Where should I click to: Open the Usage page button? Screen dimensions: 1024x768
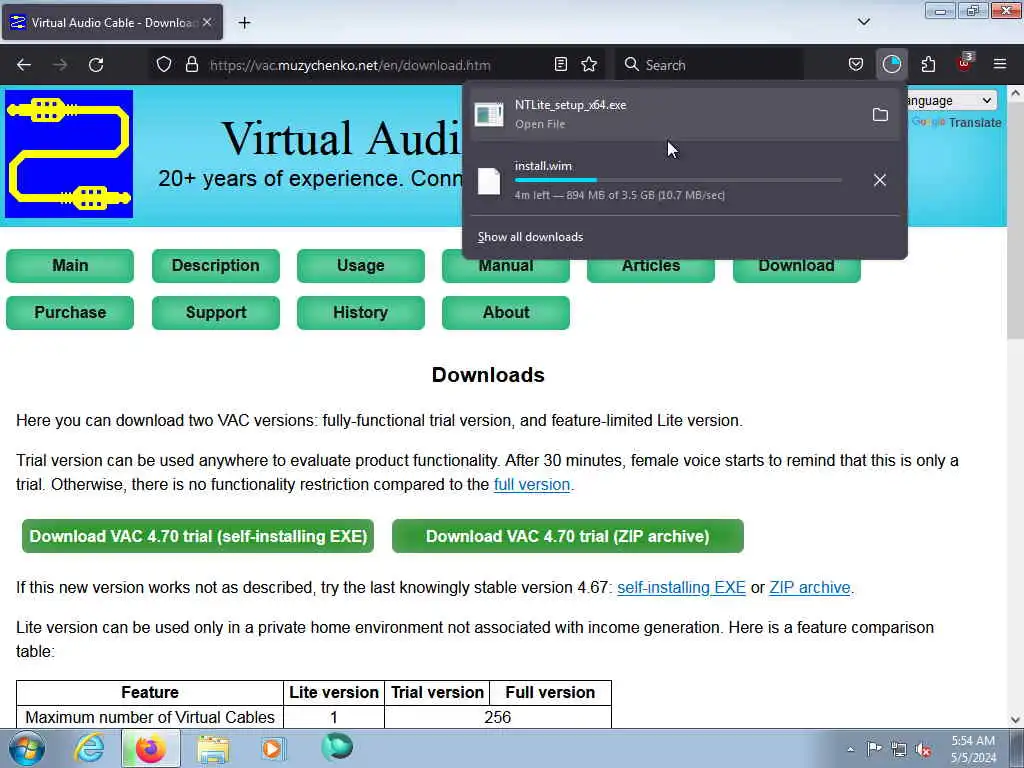click(x=360, y=266)
